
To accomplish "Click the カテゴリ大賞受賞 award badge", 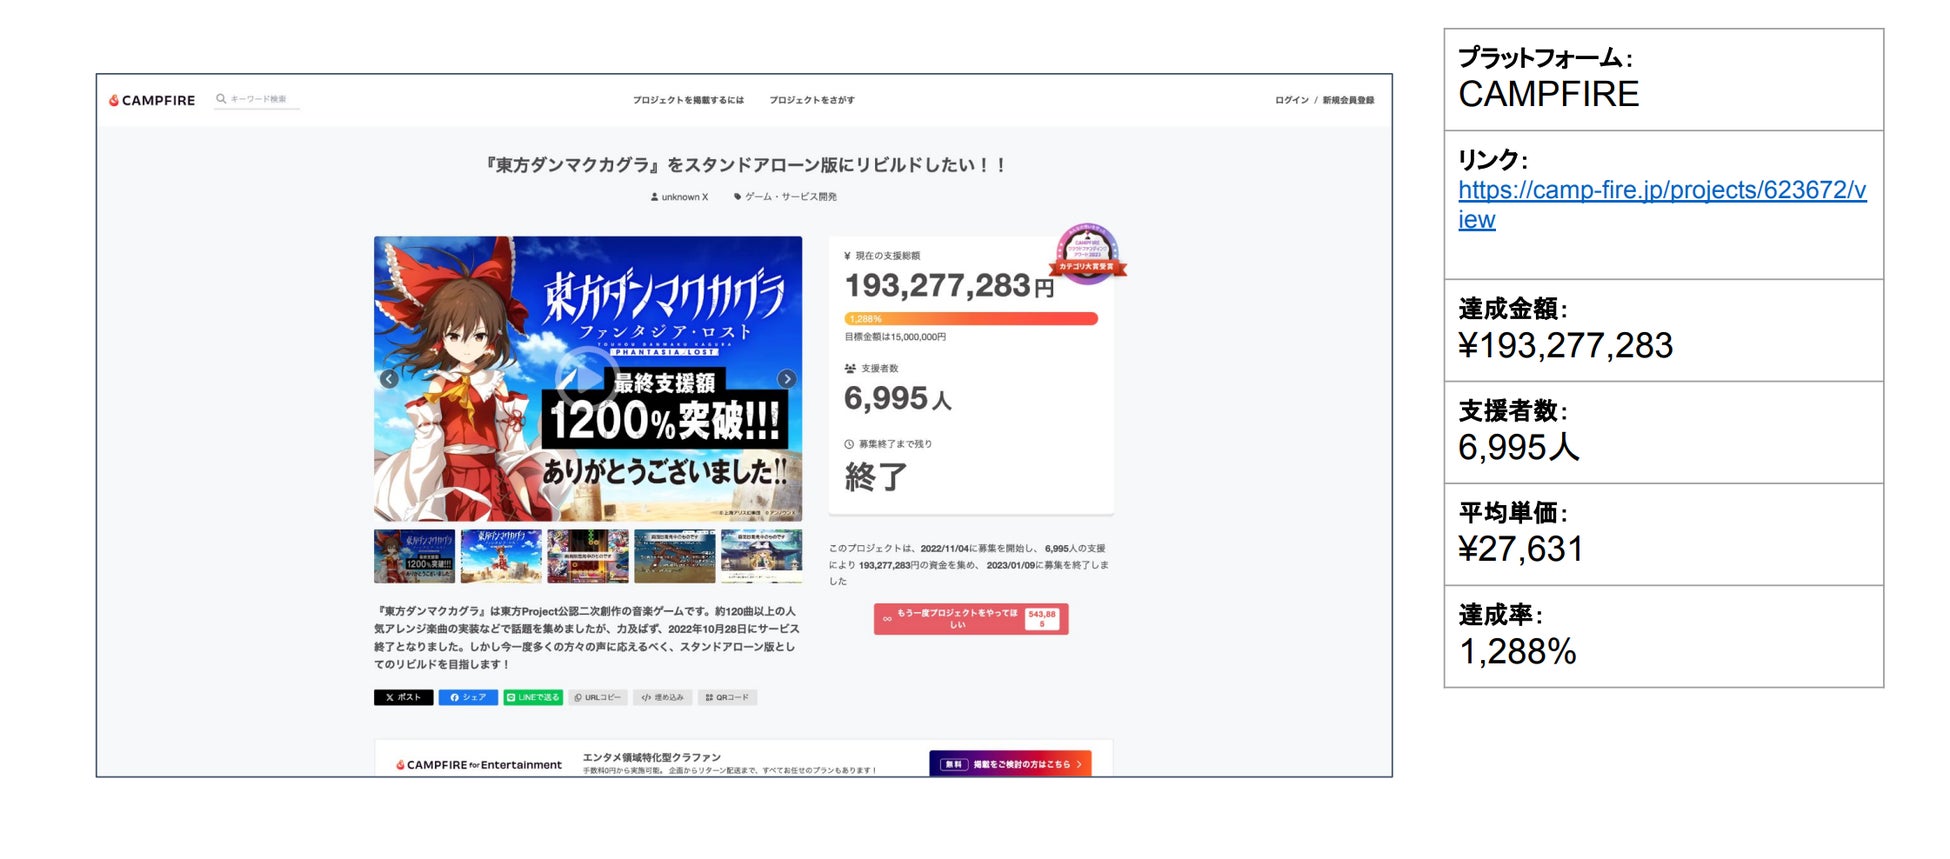I will point(1088,253).
